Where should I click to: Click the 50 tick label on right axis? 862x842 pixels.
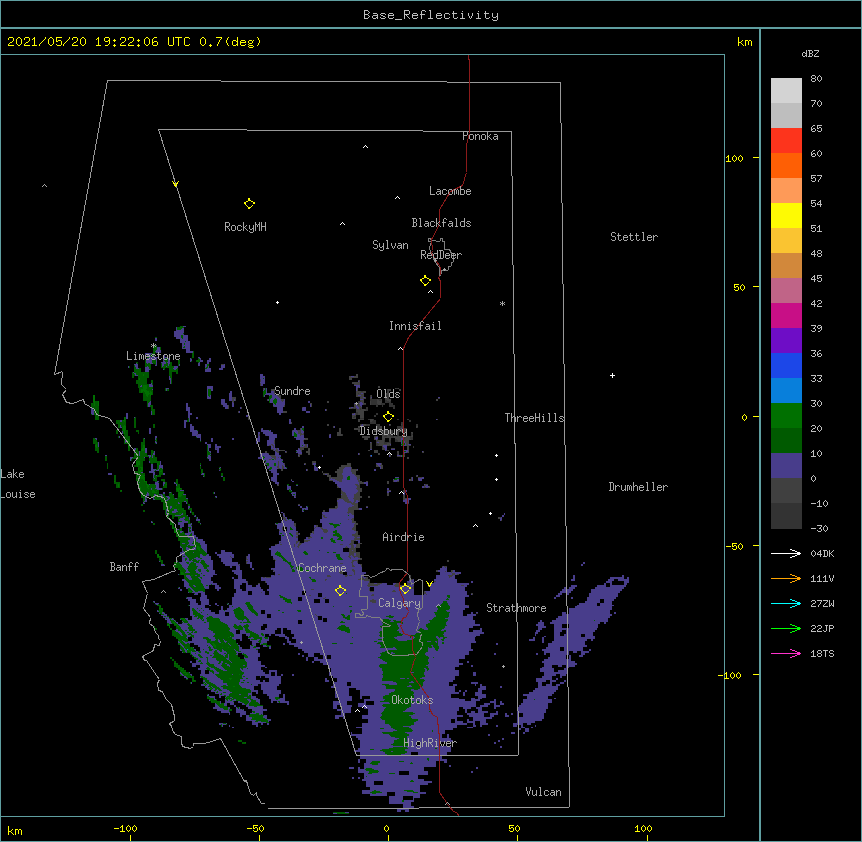click(x=739, y=287)
